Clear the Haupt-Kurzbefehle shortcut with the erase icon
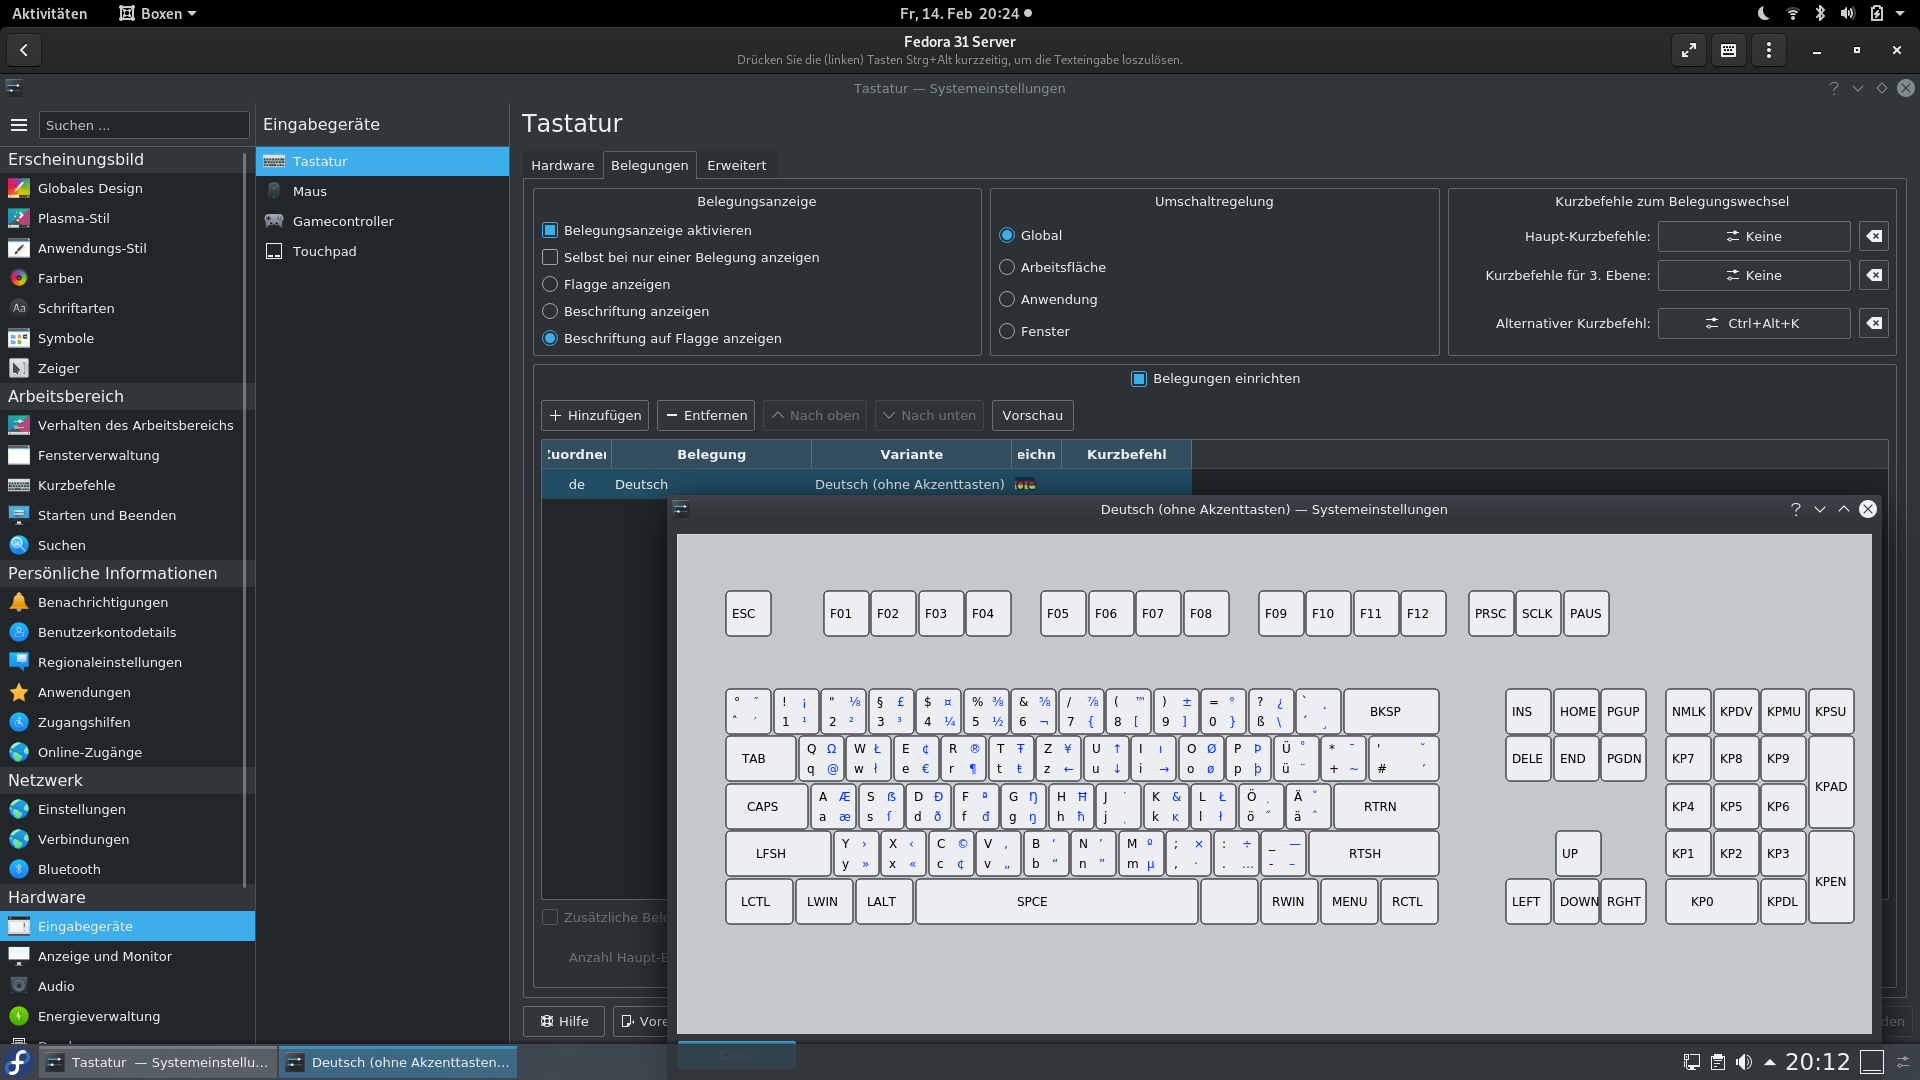Viewport: 1920px width, 1080px height. point(1874,236)
